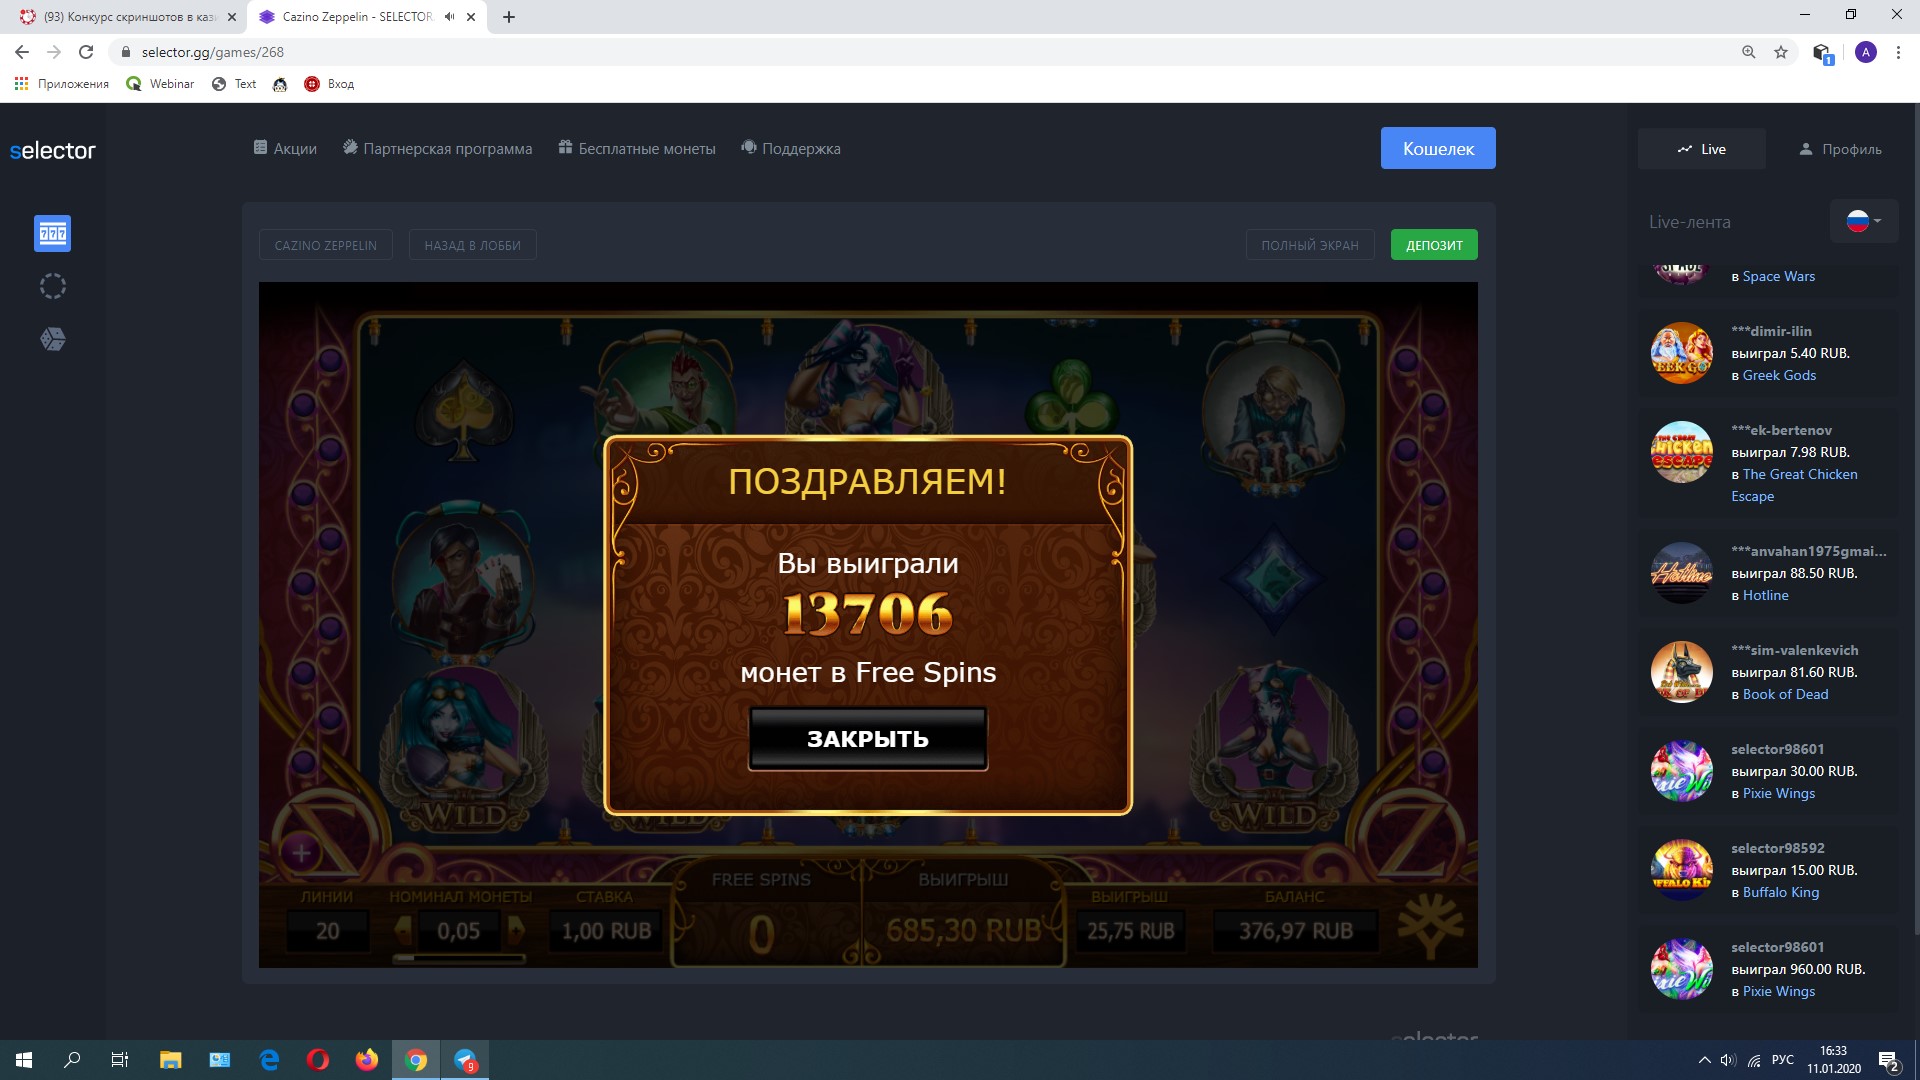Show hidden system tray icons
The image size is (1920, 1080).
(x=1704, y=1060)
